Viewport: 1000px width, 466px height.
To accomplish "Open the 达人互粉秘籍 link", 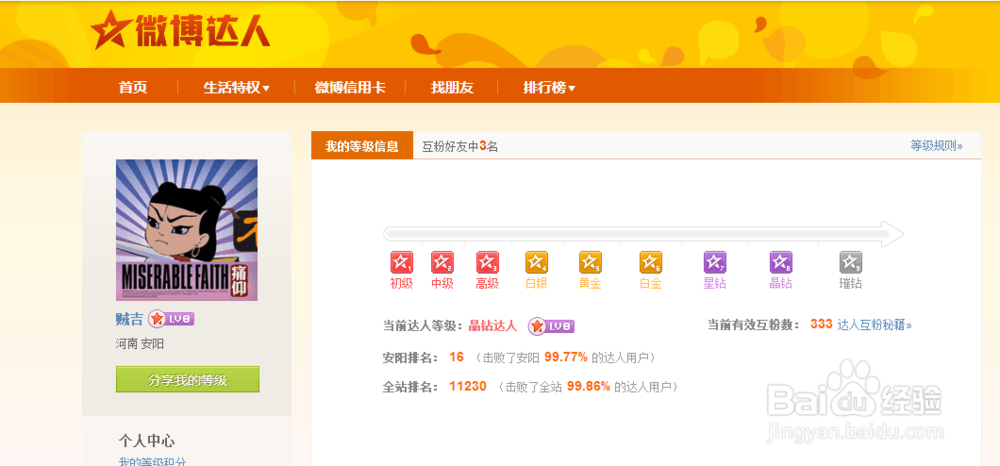I will tap(874, 324).
